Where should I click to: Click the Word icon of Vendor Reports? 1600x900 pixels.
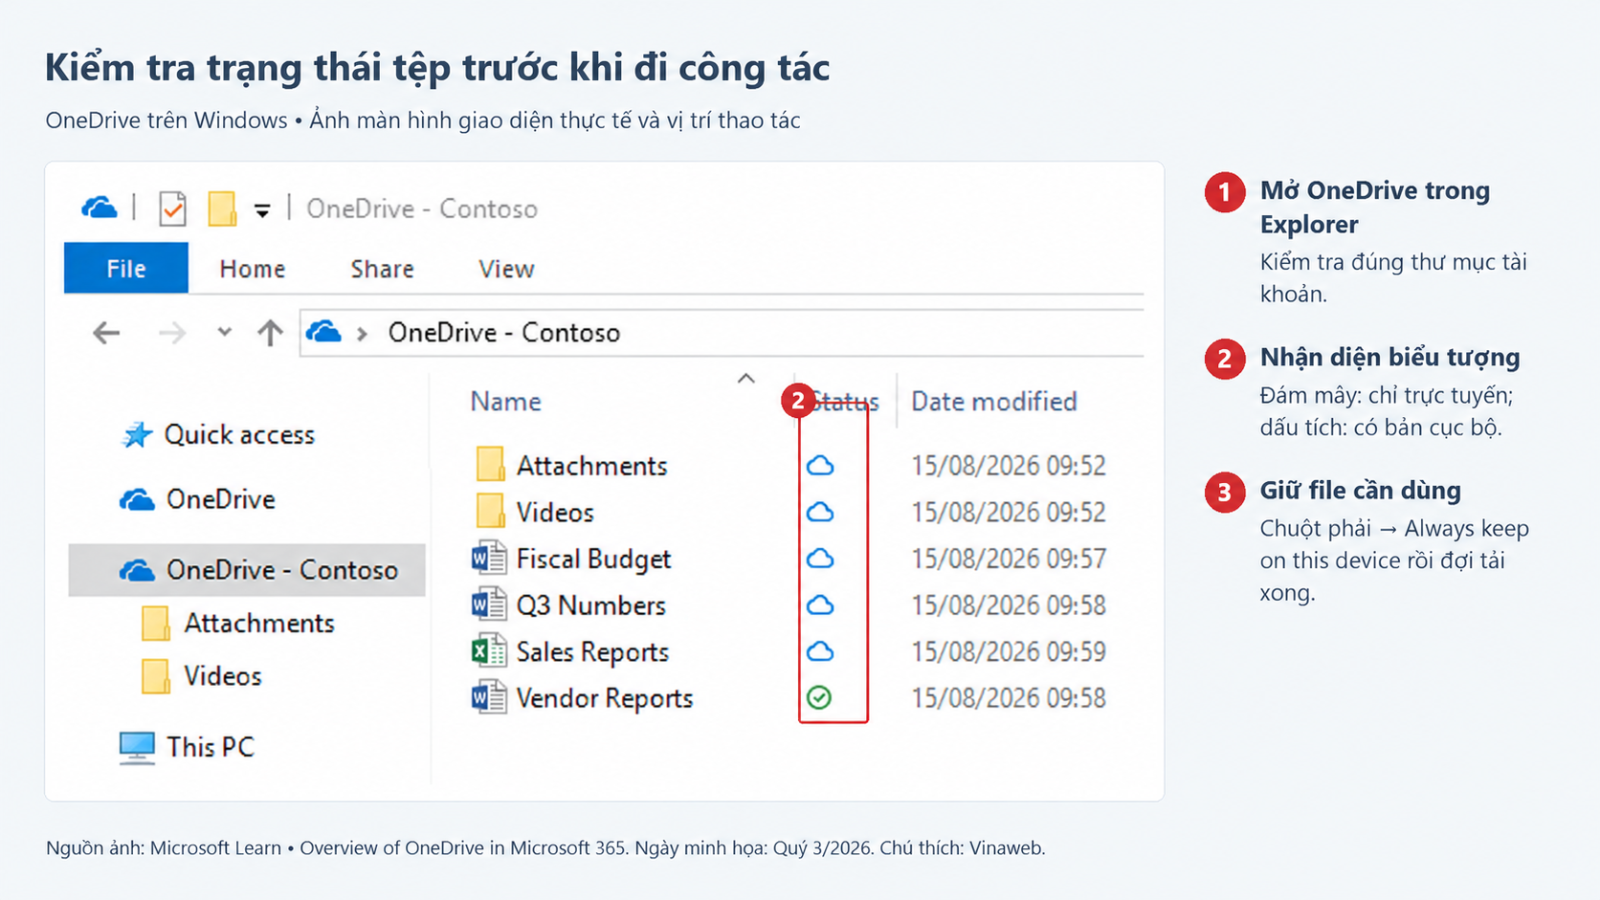[x=489, y=697]
